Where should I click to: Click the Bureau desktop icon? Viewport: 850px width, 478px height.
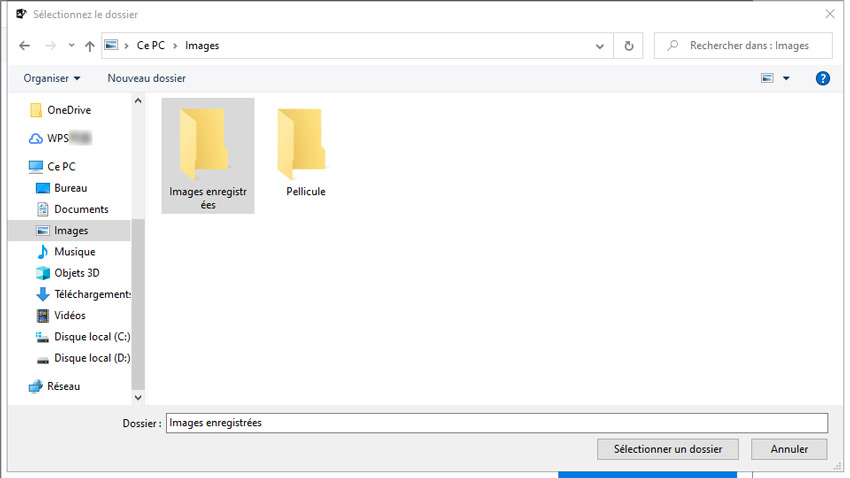[43, 188]
